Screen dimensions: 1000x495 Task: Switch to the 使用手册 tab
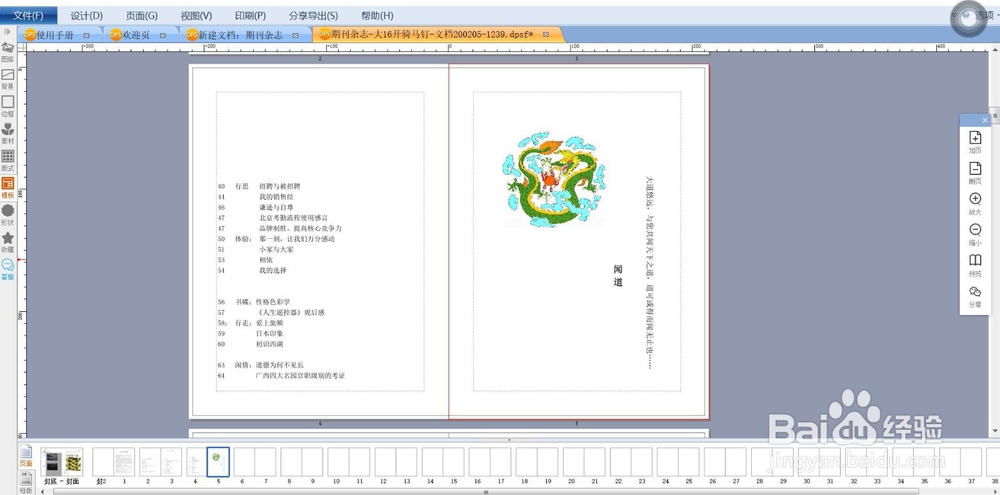[54, 35]
